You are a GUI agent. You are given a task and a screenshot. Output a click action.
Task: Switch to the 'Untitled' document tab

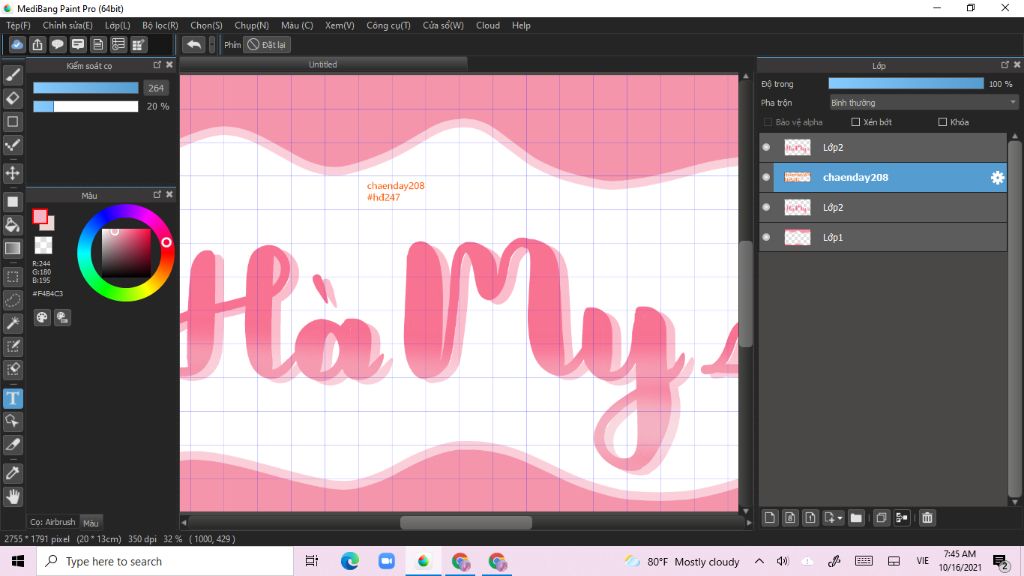click(323, 64)
